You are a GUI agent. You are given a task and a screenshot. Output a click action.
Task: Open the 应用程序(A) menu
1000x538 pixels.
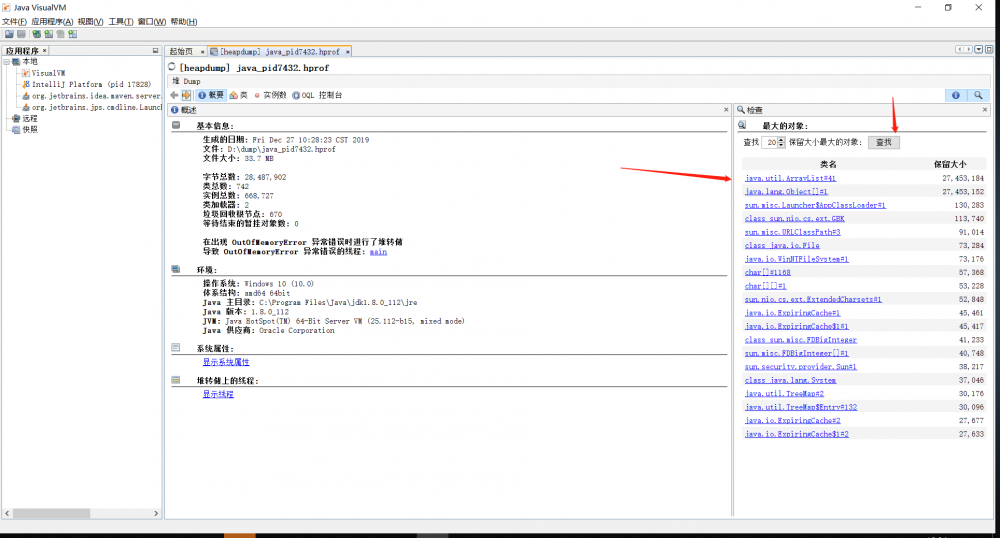[x=52, y=22]
